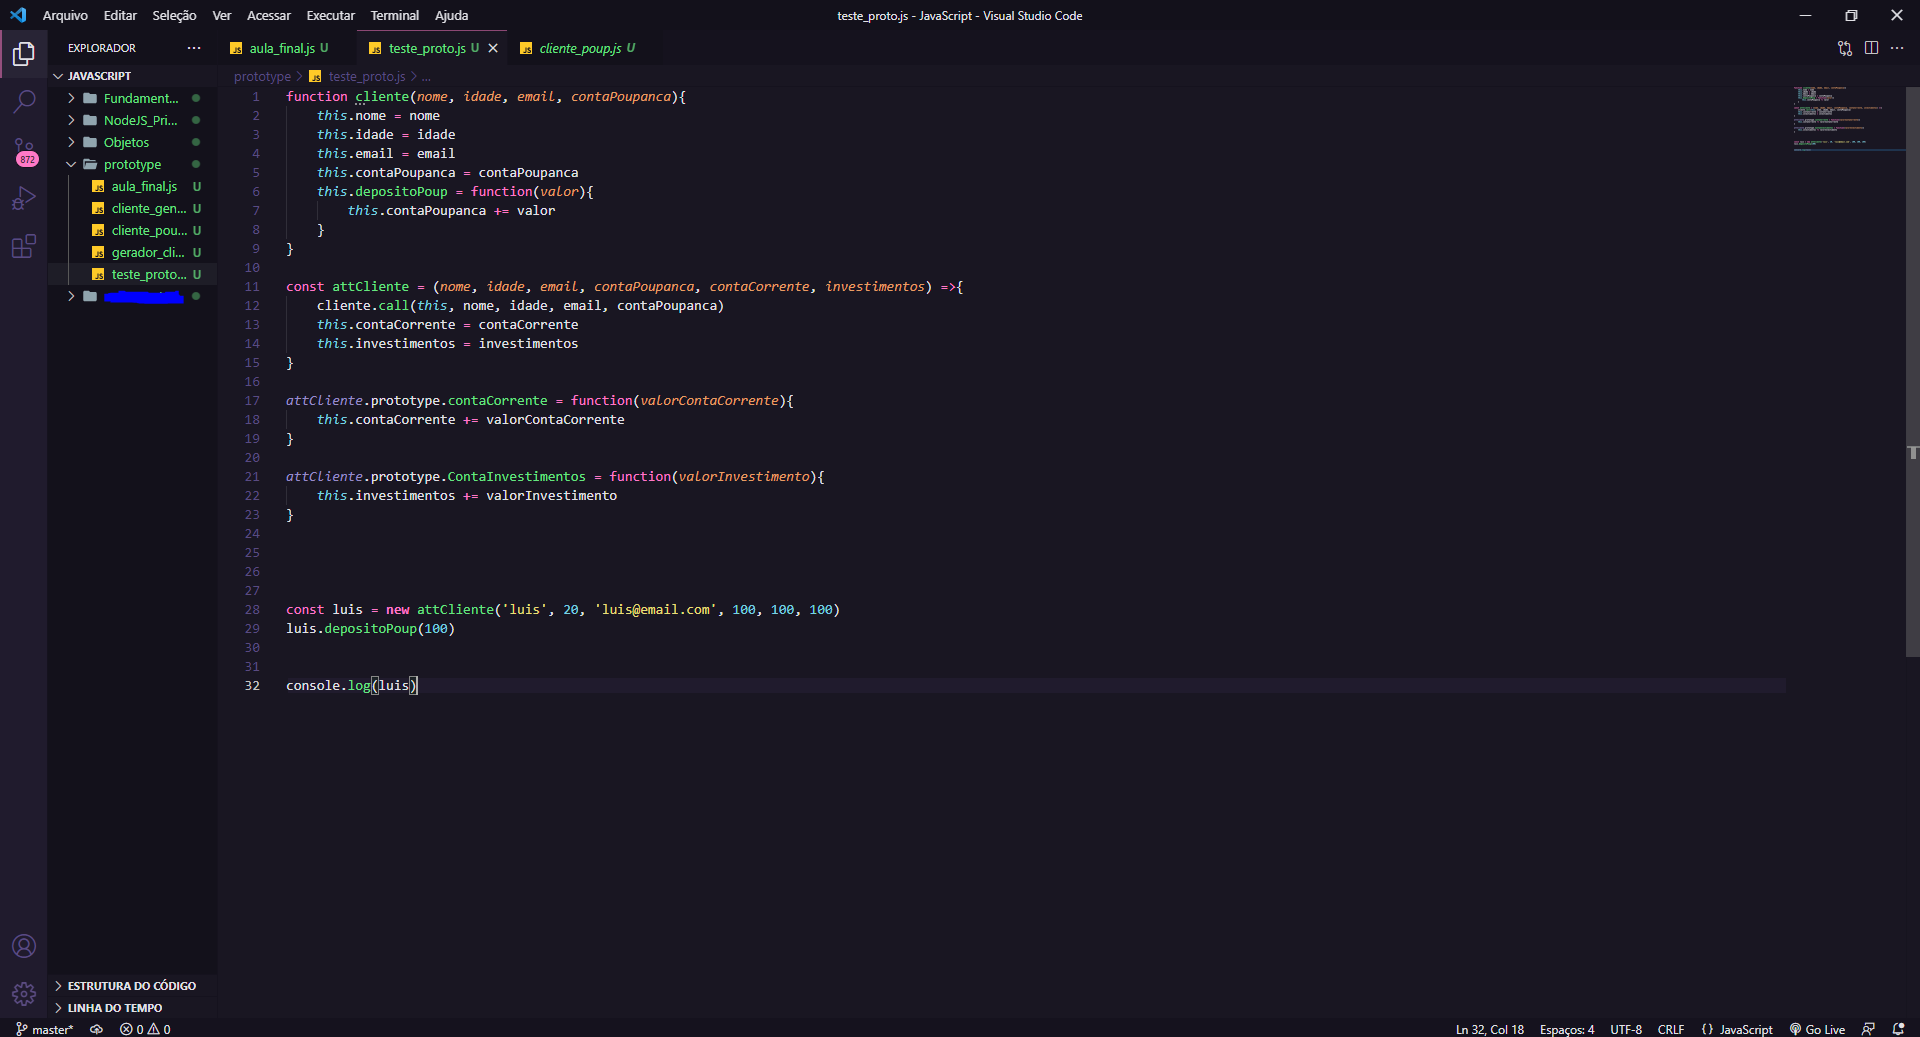Open the errors and warnings counter

point(145,1029)
